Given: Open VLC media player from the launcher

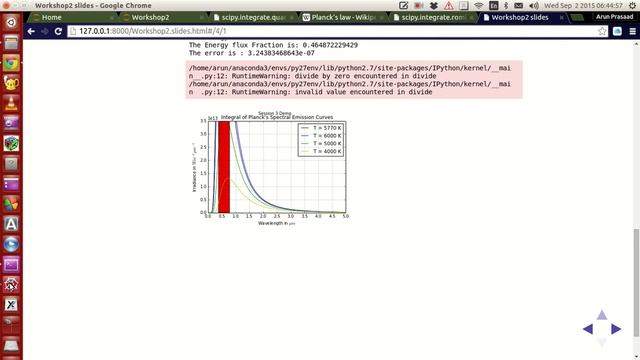Looking at the screenshot, I should pos(11,104).
